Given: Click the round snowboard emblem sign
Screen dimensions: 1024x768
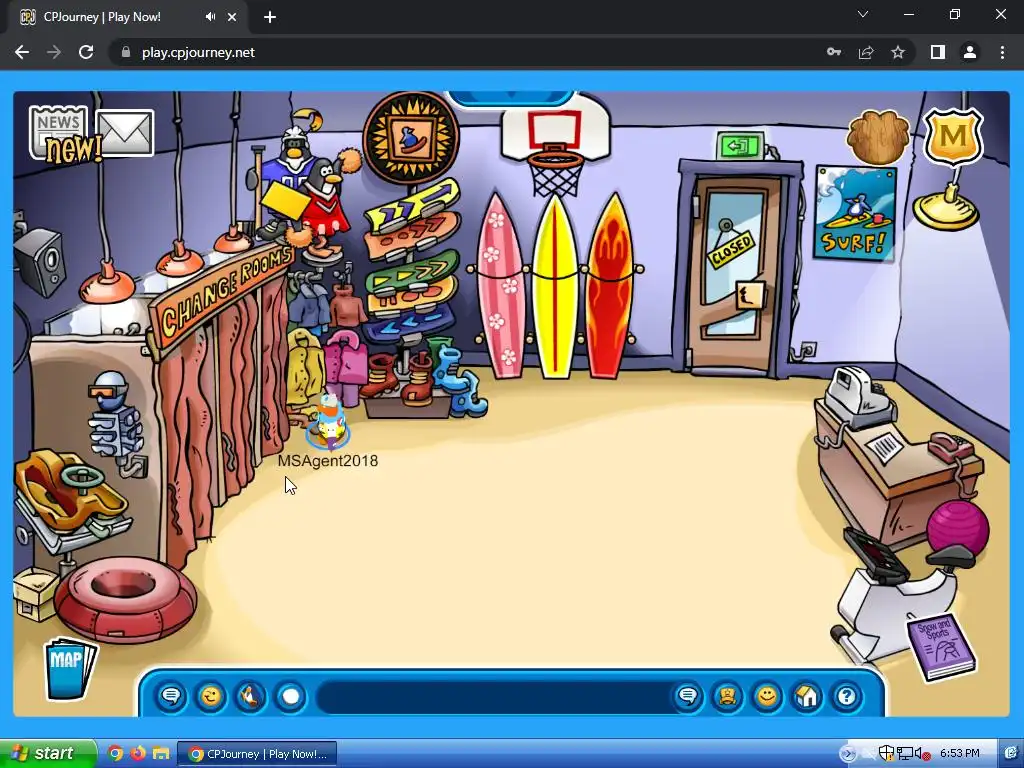Looking at the screenshot, I should click(411, 138).
